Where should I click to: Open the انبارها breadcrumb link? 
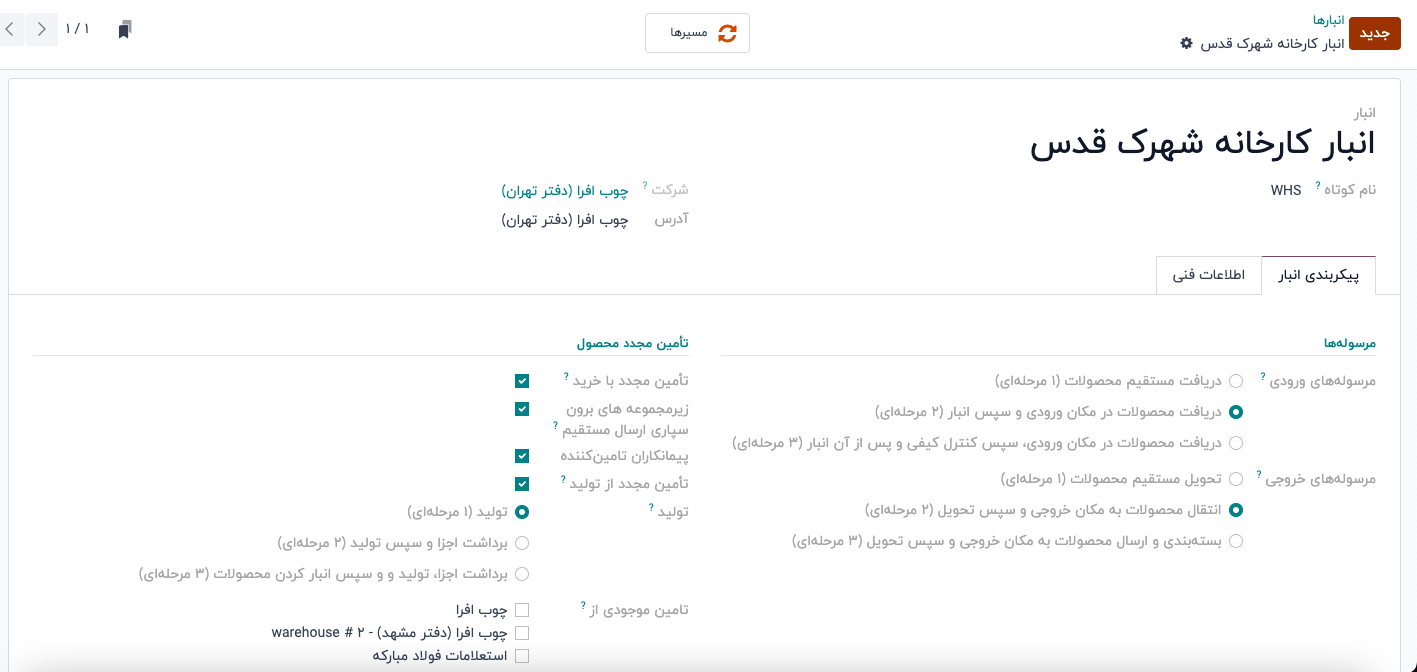1328,20
